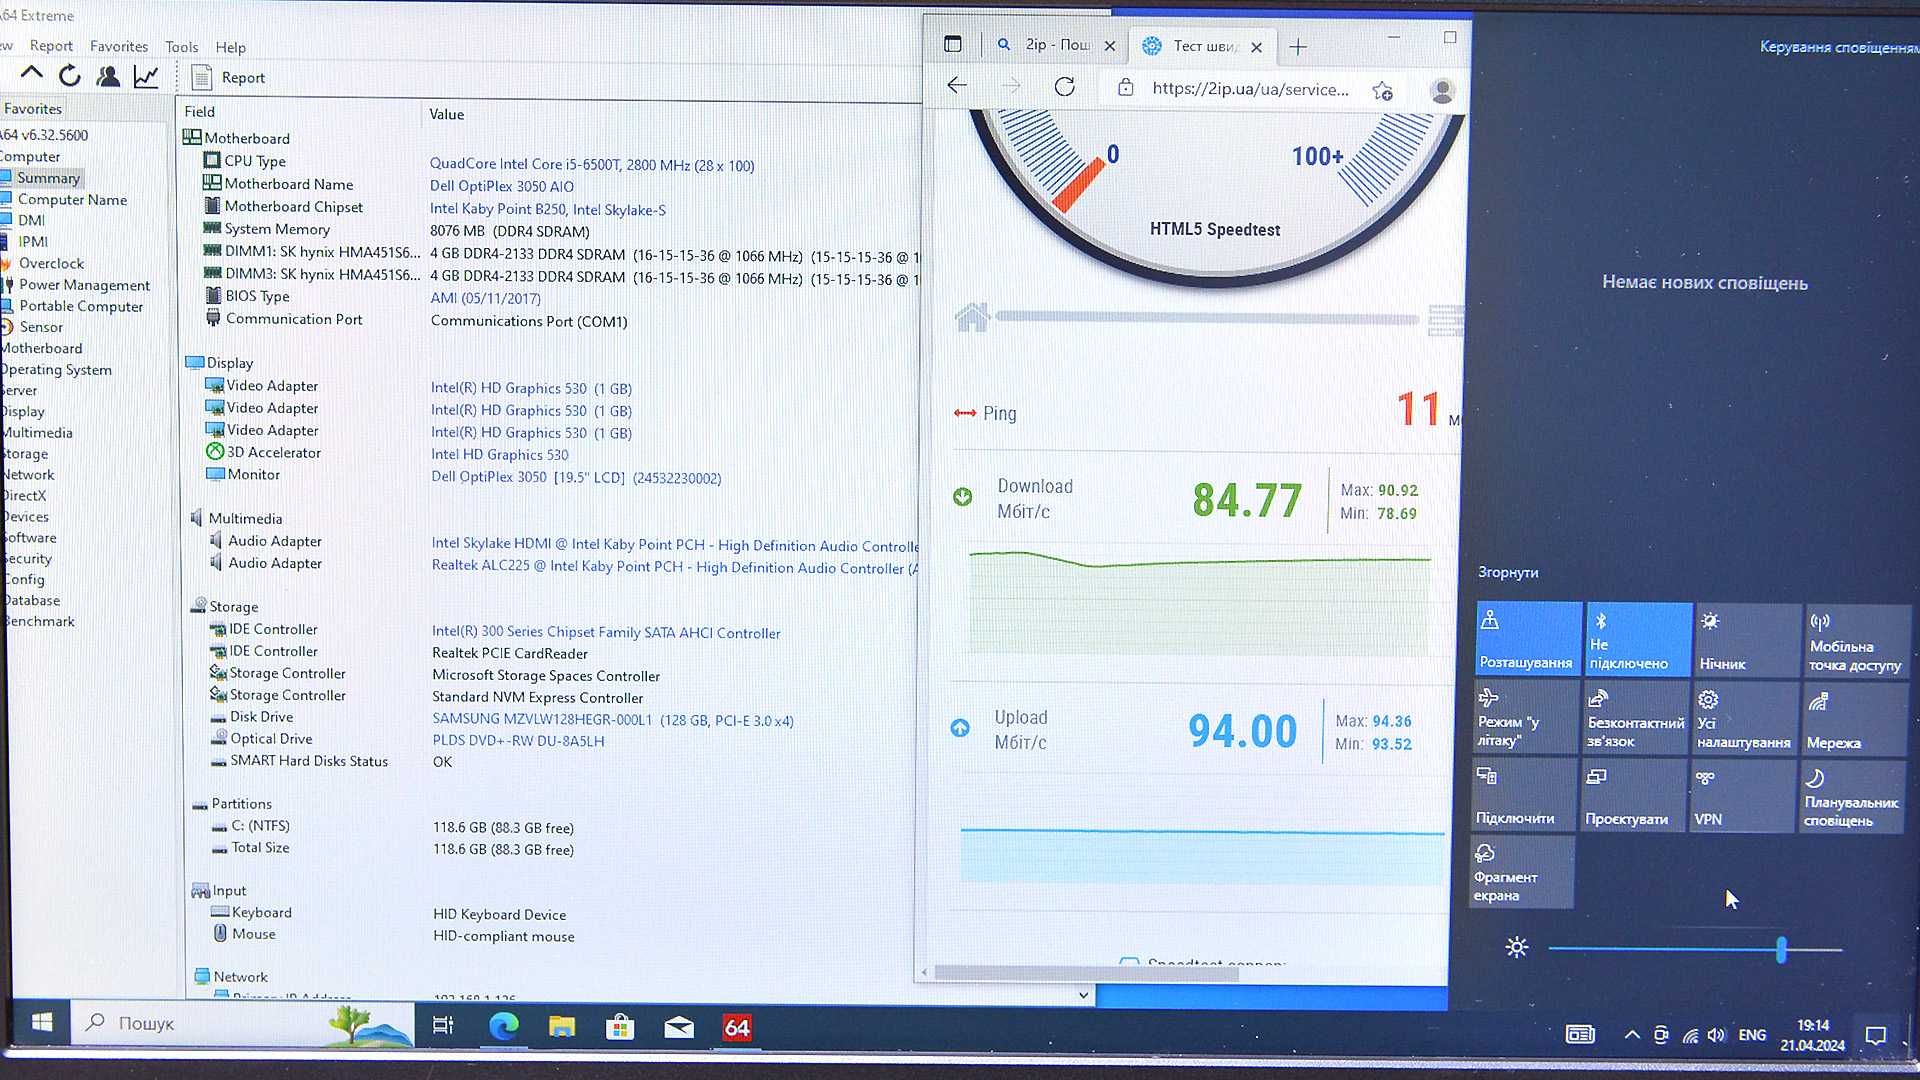
Task: Reload the 2ip speed test page
Action: [1065, 87]
